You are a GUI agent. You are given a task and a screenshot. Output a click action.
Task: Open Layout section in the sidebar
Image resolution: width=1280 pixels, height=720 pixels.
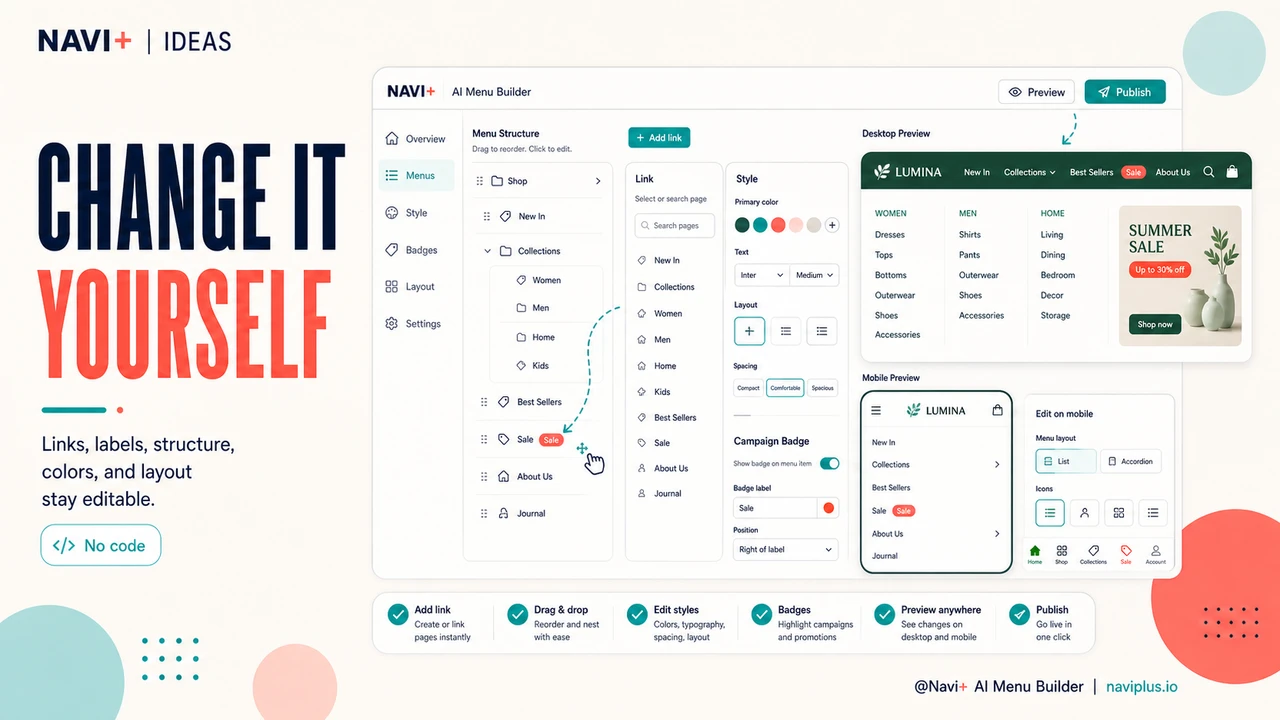[x=416, y=287]
